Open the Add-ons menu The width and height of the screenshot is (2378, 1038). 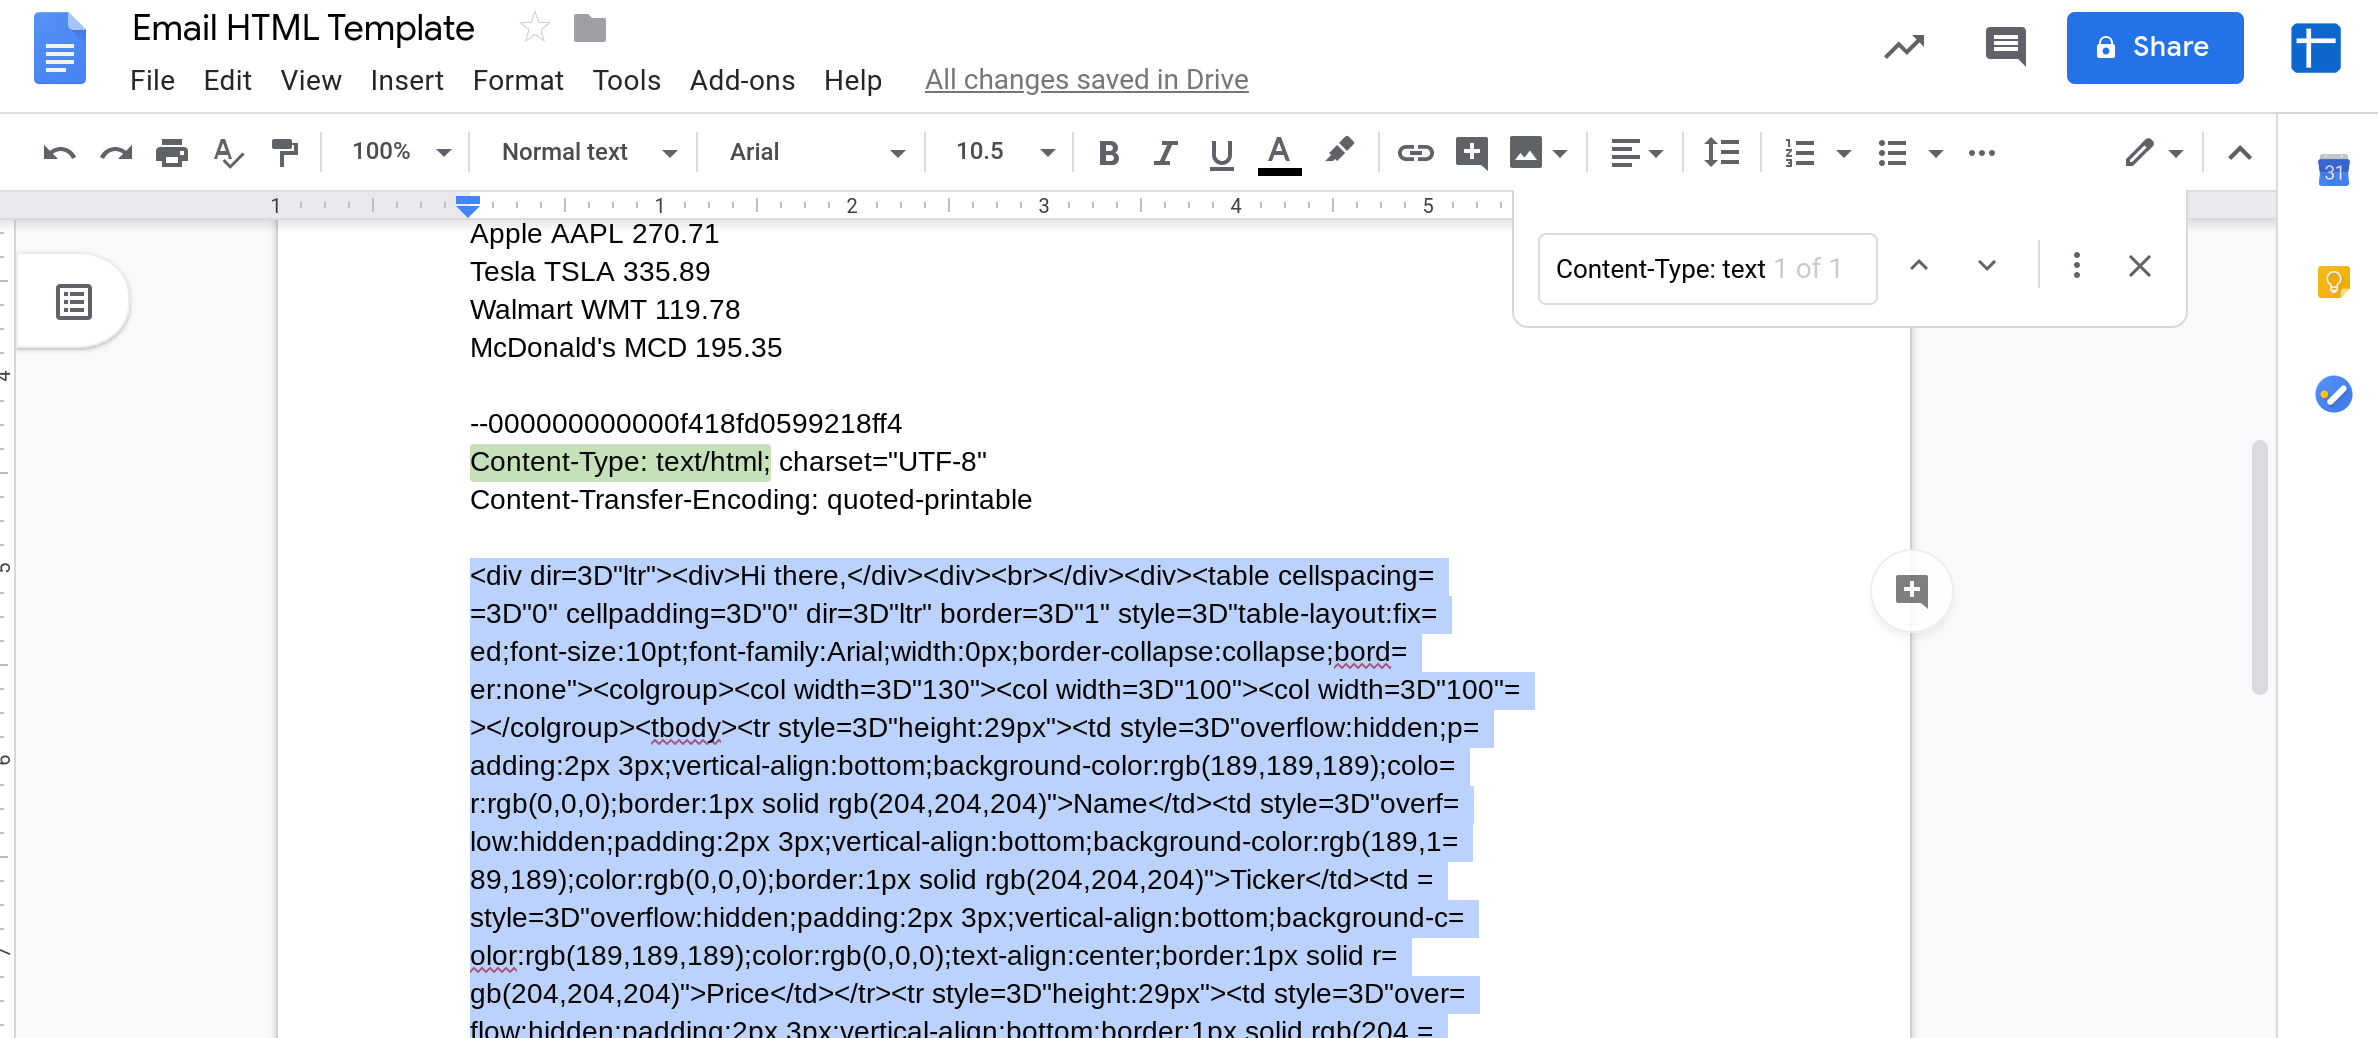742,80
